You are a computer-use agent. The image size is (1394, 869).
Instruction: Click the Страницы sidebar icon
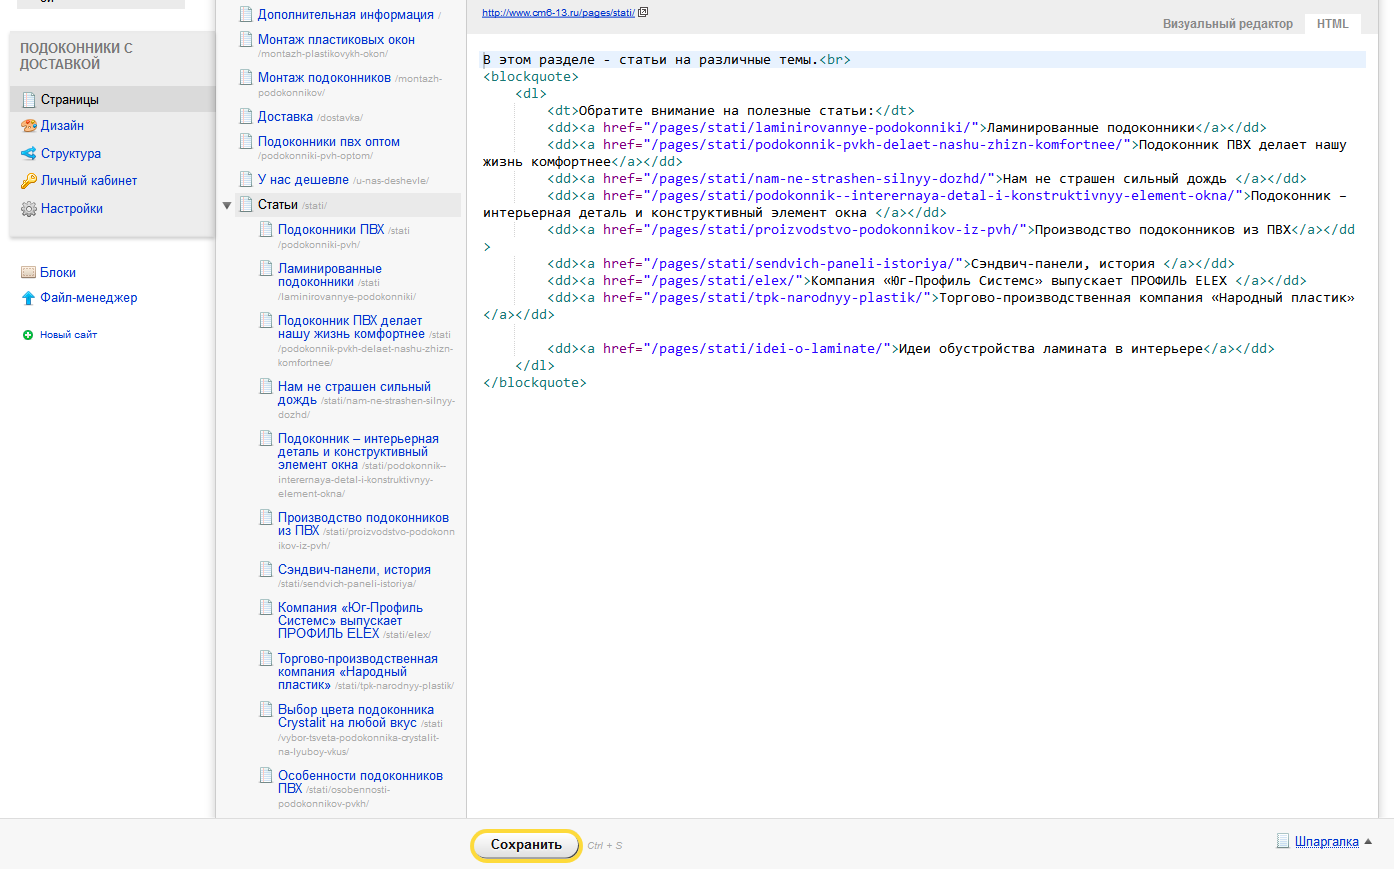tap(29, 99)
